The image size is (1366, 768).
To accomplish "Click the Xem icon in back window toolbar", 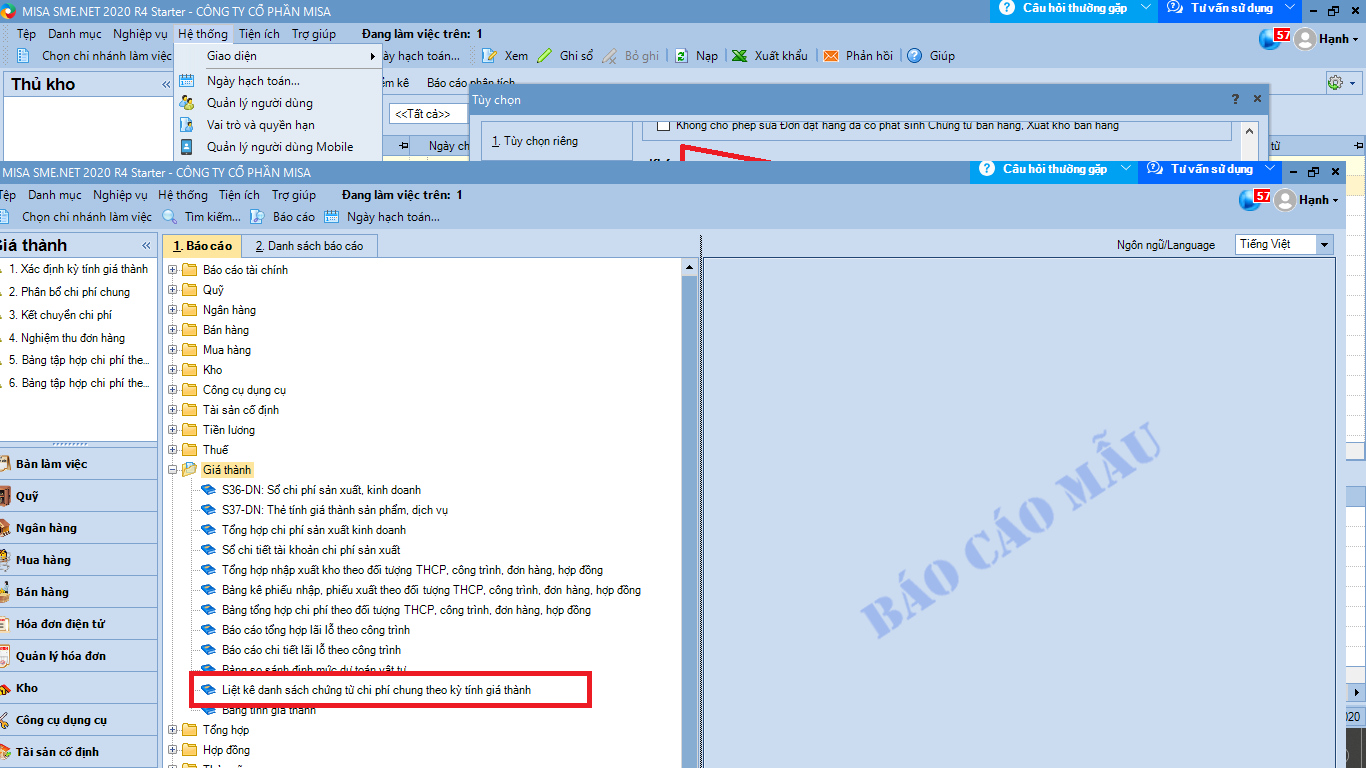I will 490,56.
